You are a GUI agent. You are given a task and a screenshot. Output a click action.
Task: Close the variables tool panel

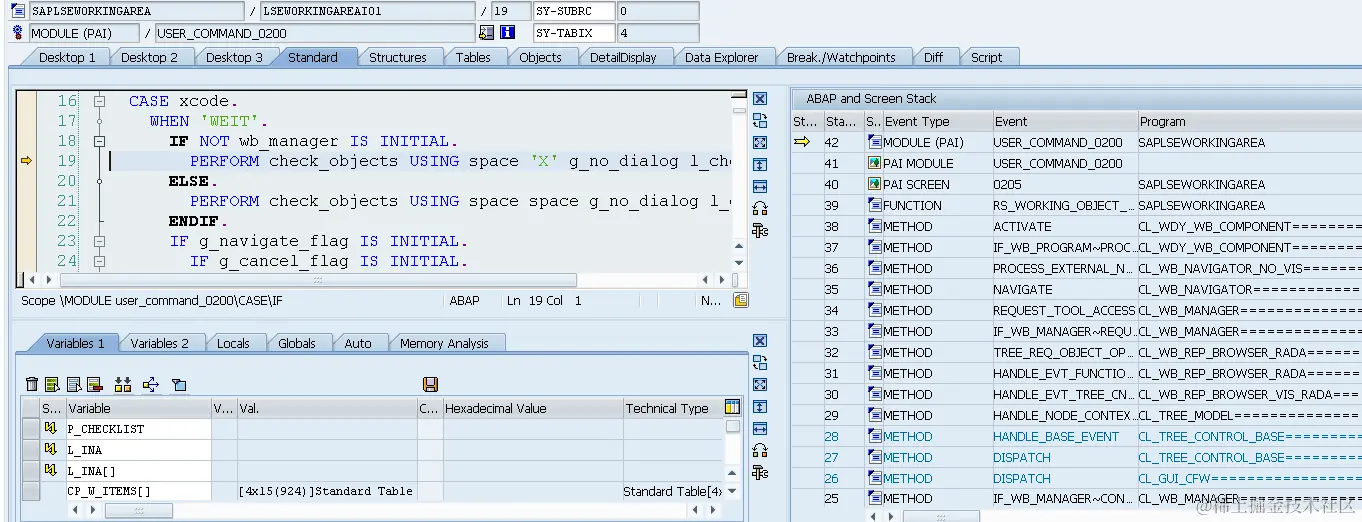760,341
